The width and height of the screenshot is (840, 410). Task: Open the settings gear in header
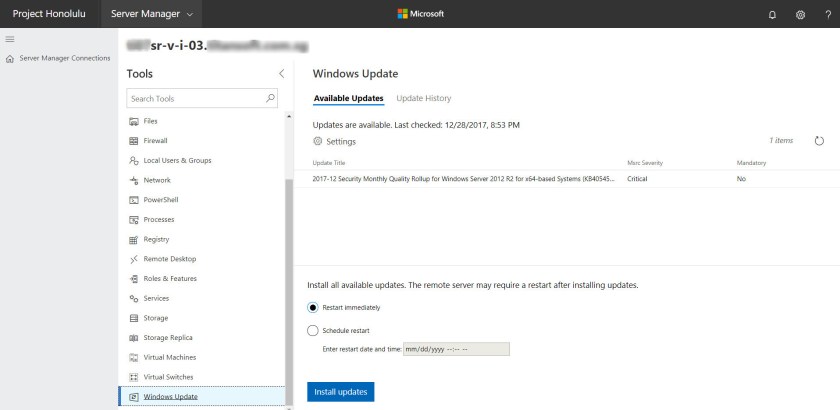click(800, 14)
